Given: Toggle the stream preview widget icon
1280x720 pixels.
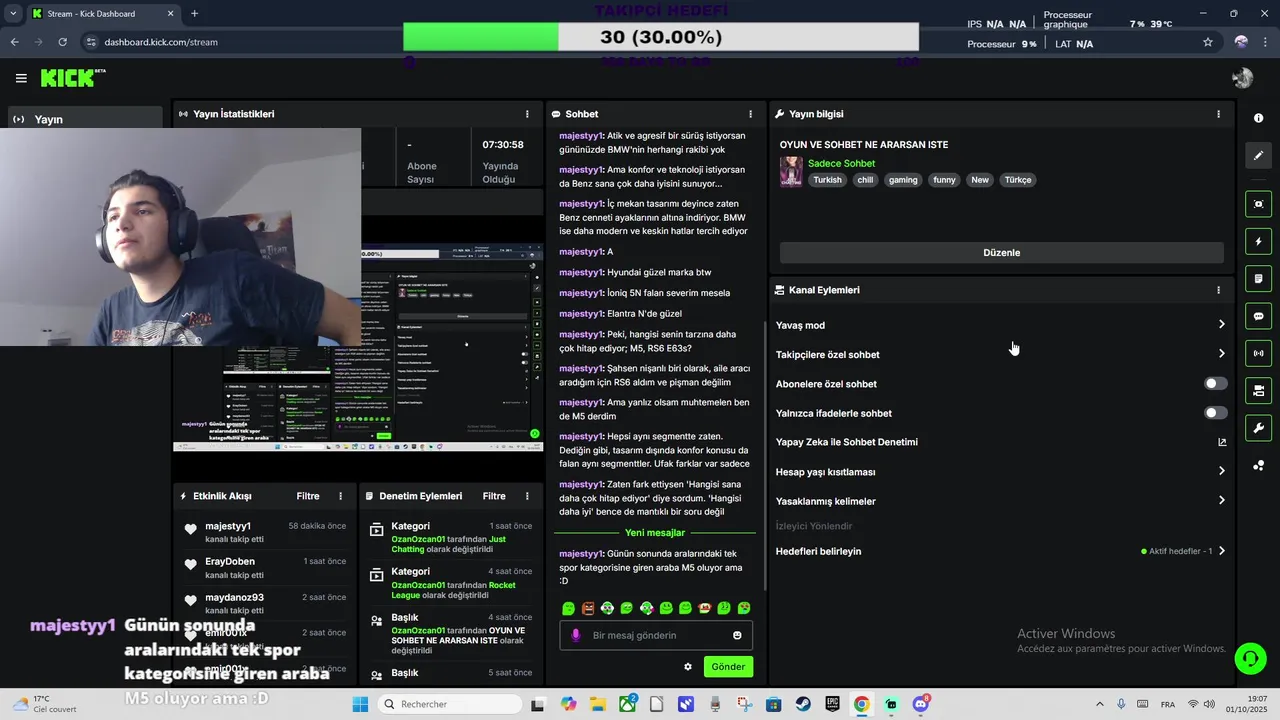Looking at the screenshot, I should click(x=1258, y=204).
